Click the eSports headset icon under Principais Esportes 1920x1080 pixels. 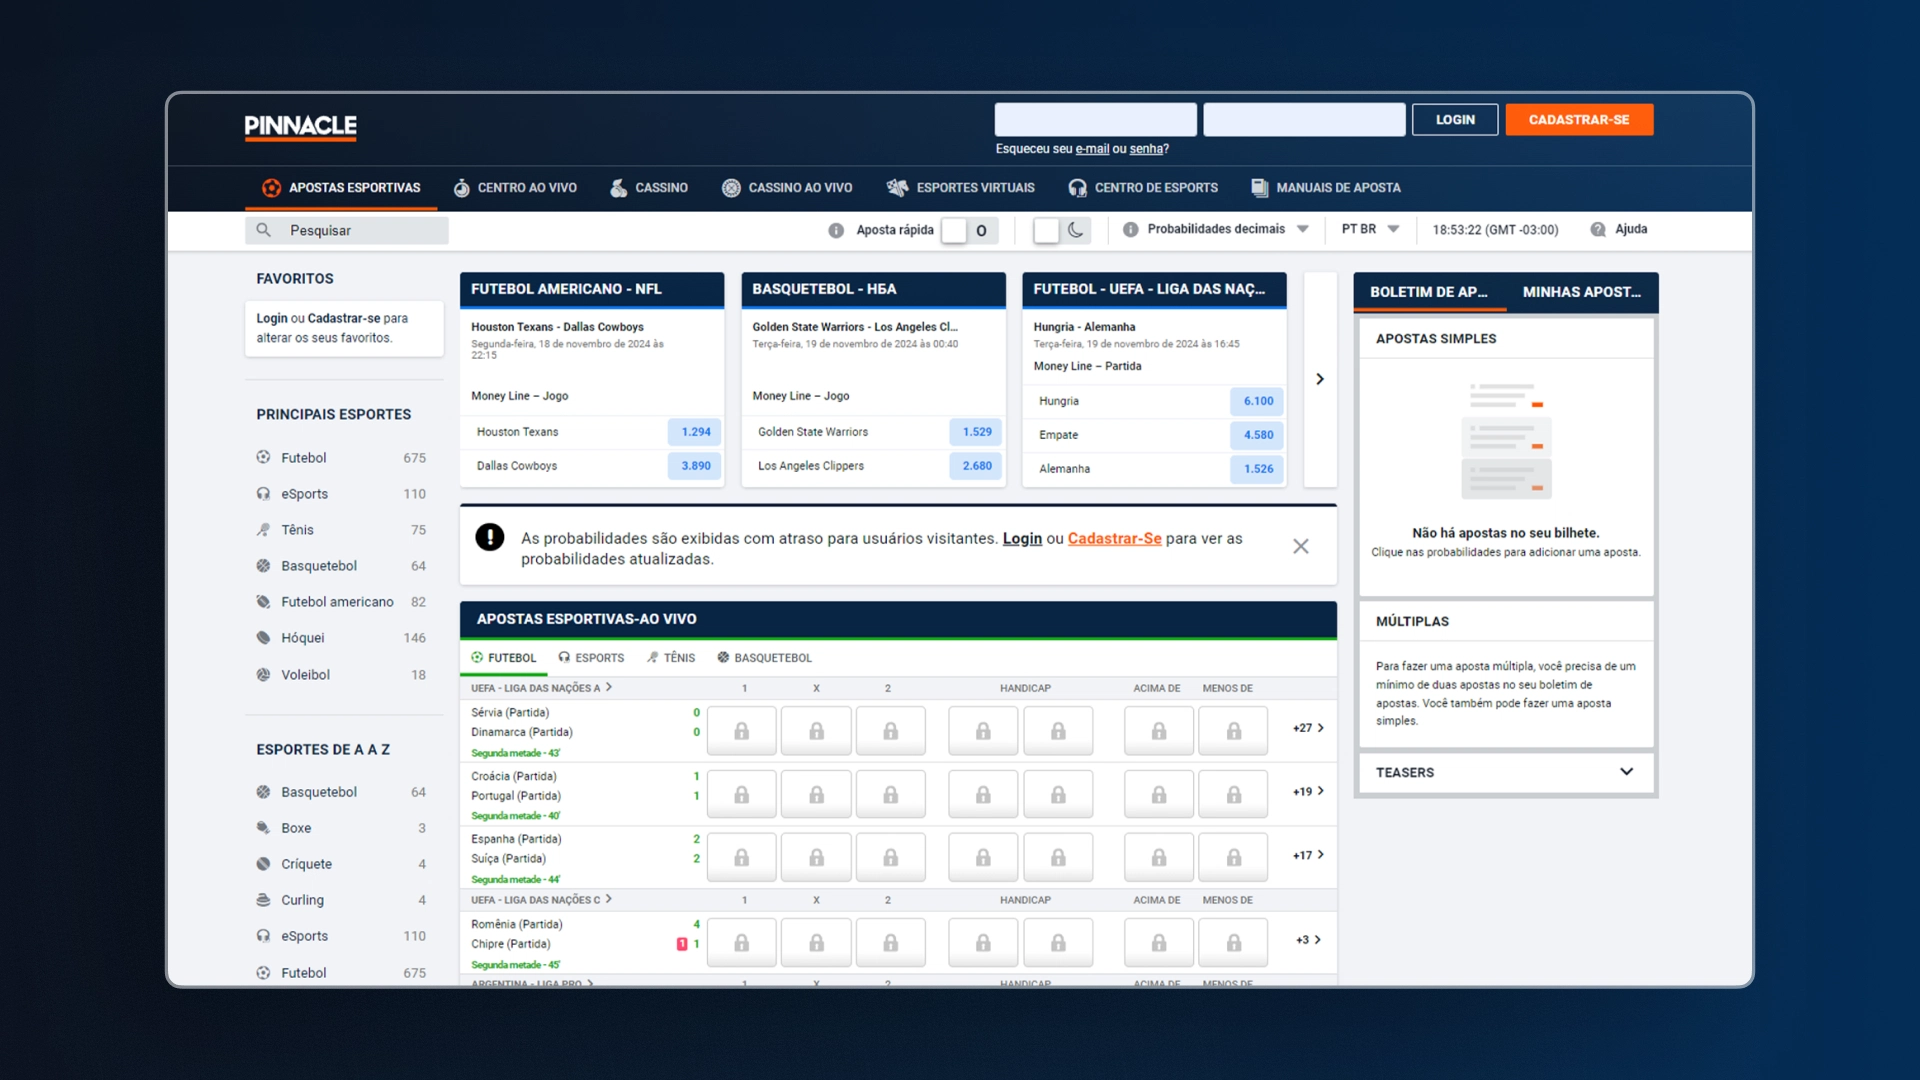click(x=263, y=493)
